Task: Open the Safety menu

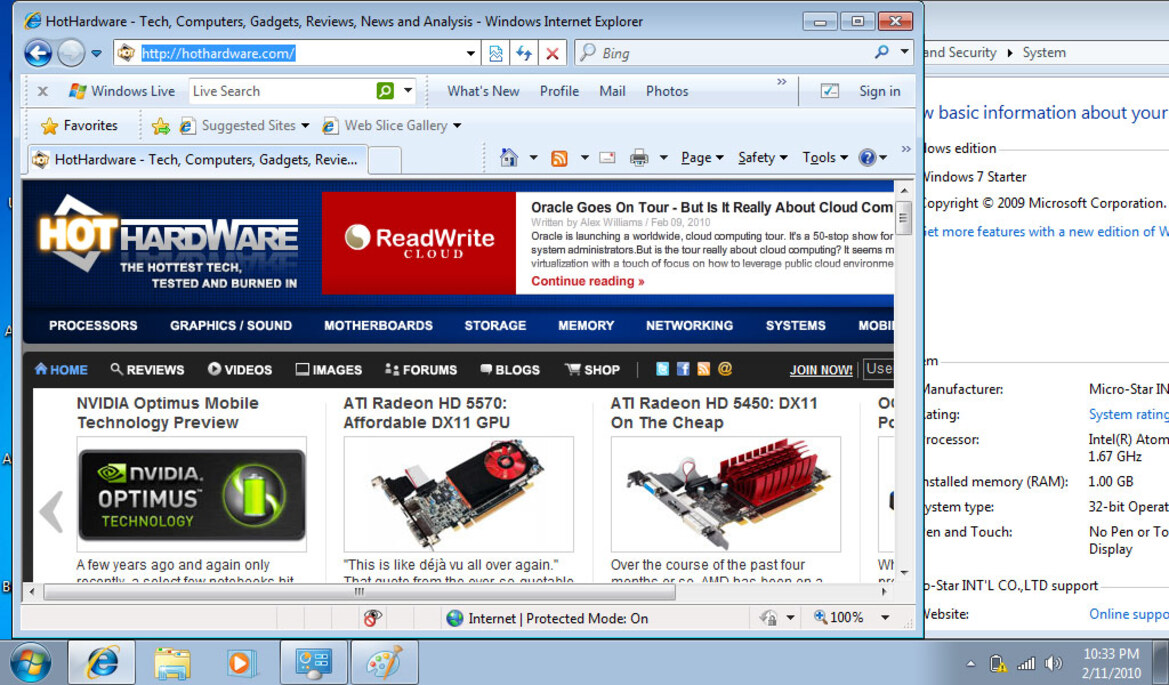Action: (x=762, y=157)
